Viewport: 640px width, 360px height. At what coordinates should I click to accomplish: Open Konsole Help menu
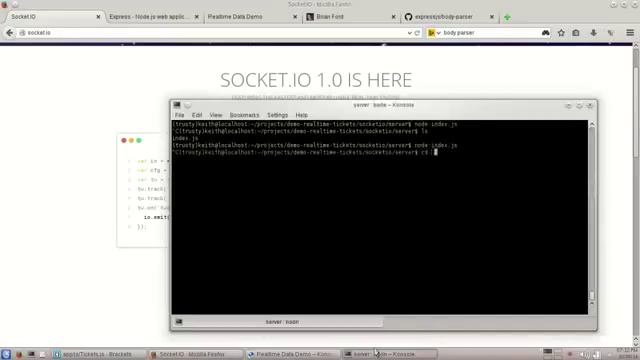[x=301, y=115]
